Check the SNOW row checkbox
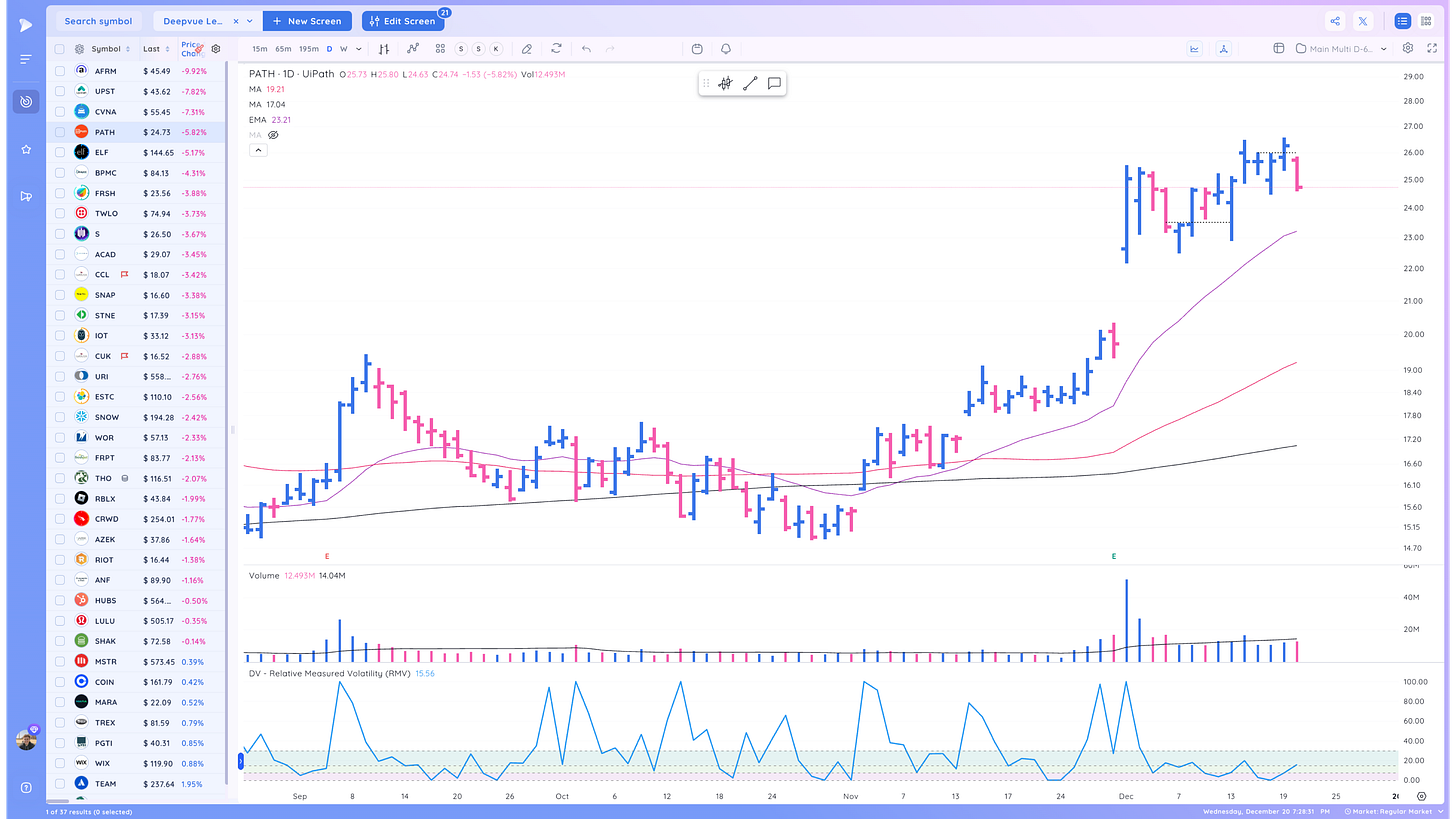Screen dimensions: 1456x819 coord(60,417)
